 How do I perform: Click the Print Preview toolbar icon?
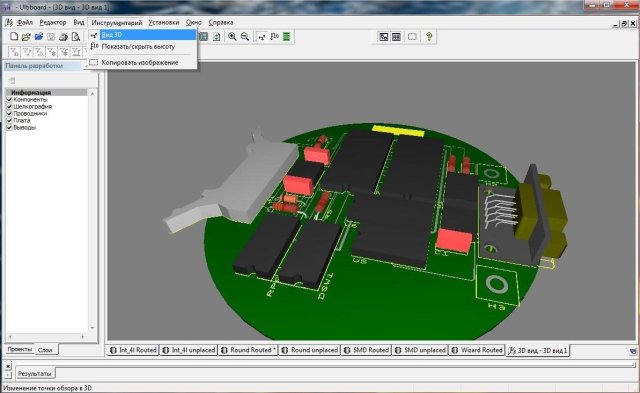76,37
